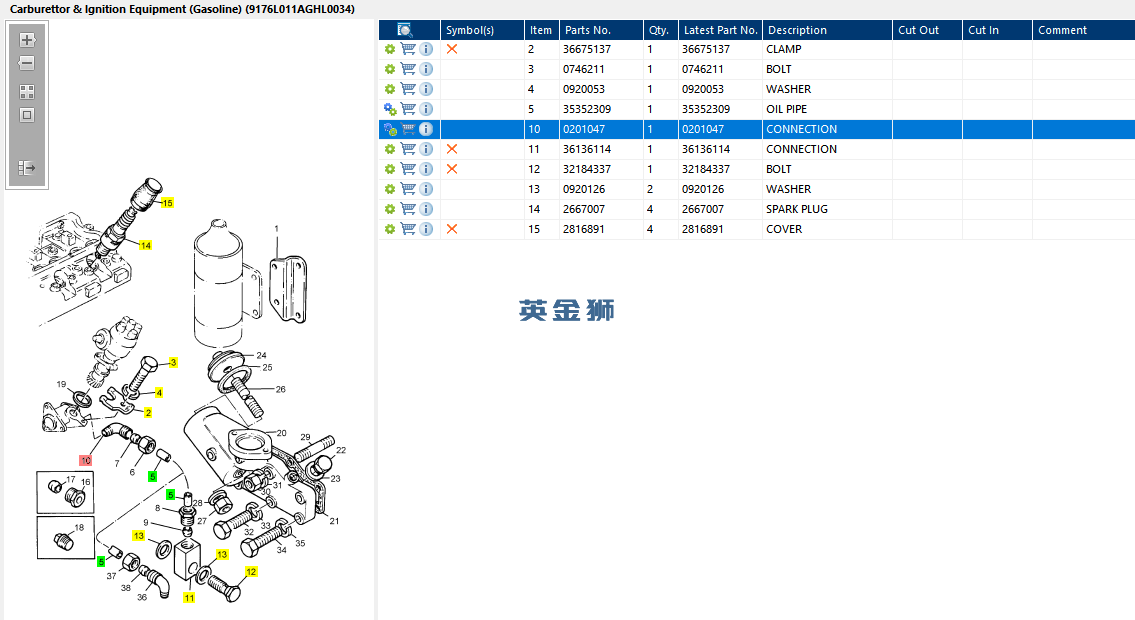
Task: Add SPARK PLUG 2667007 to cart
Action: tap(408, 209)
